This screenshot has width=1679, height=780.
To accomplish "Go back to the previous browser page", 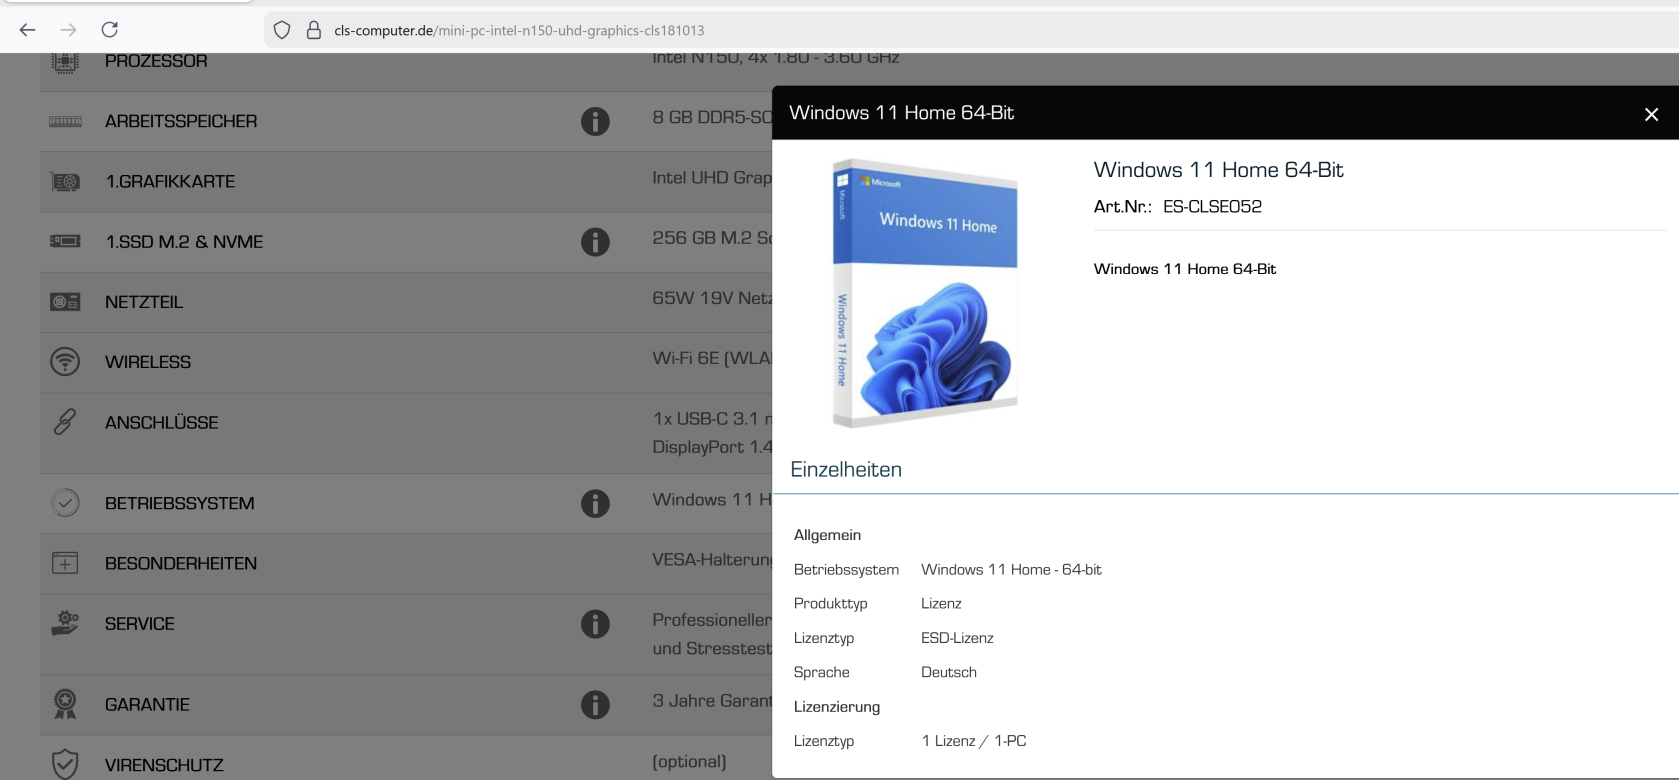I will pos(27,30).
